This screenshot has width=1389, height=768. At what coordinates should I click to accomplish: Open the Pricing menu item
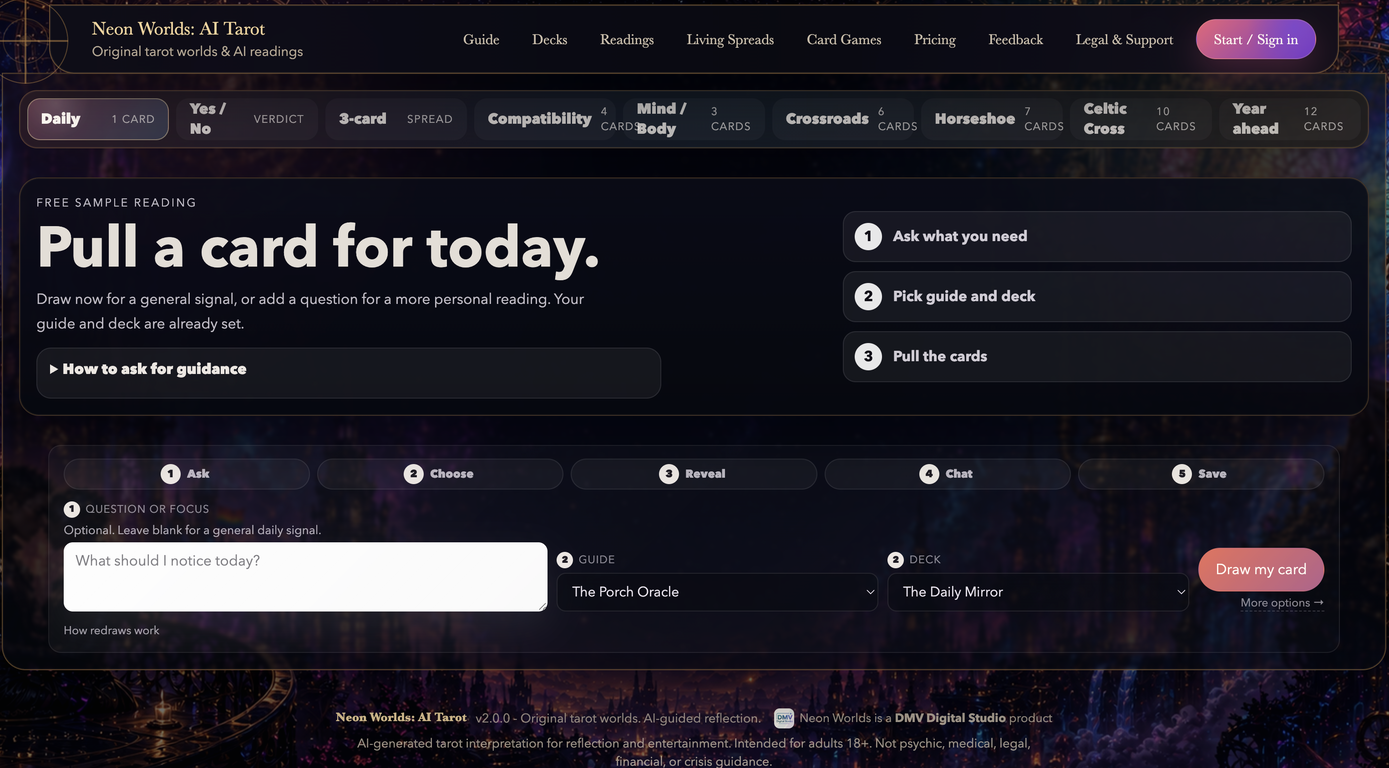(x=935, y=40)
